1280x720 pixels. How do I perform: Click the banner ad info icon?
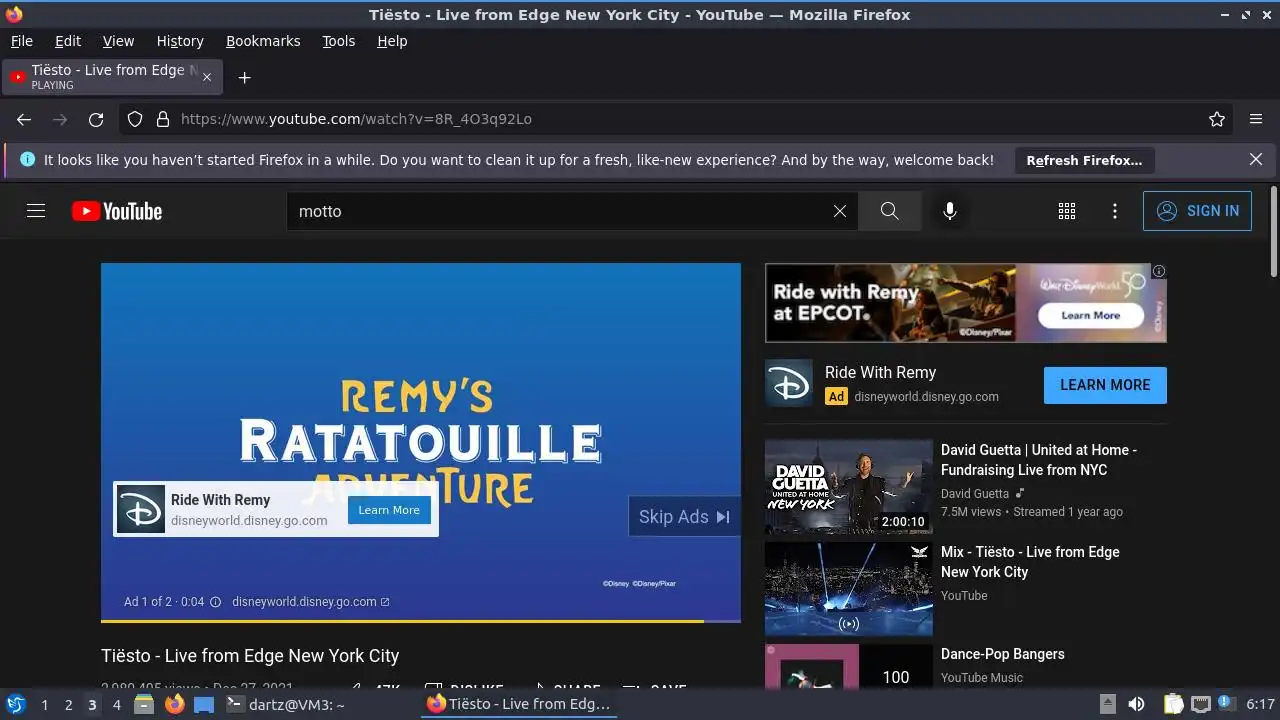pos(1159,271)
